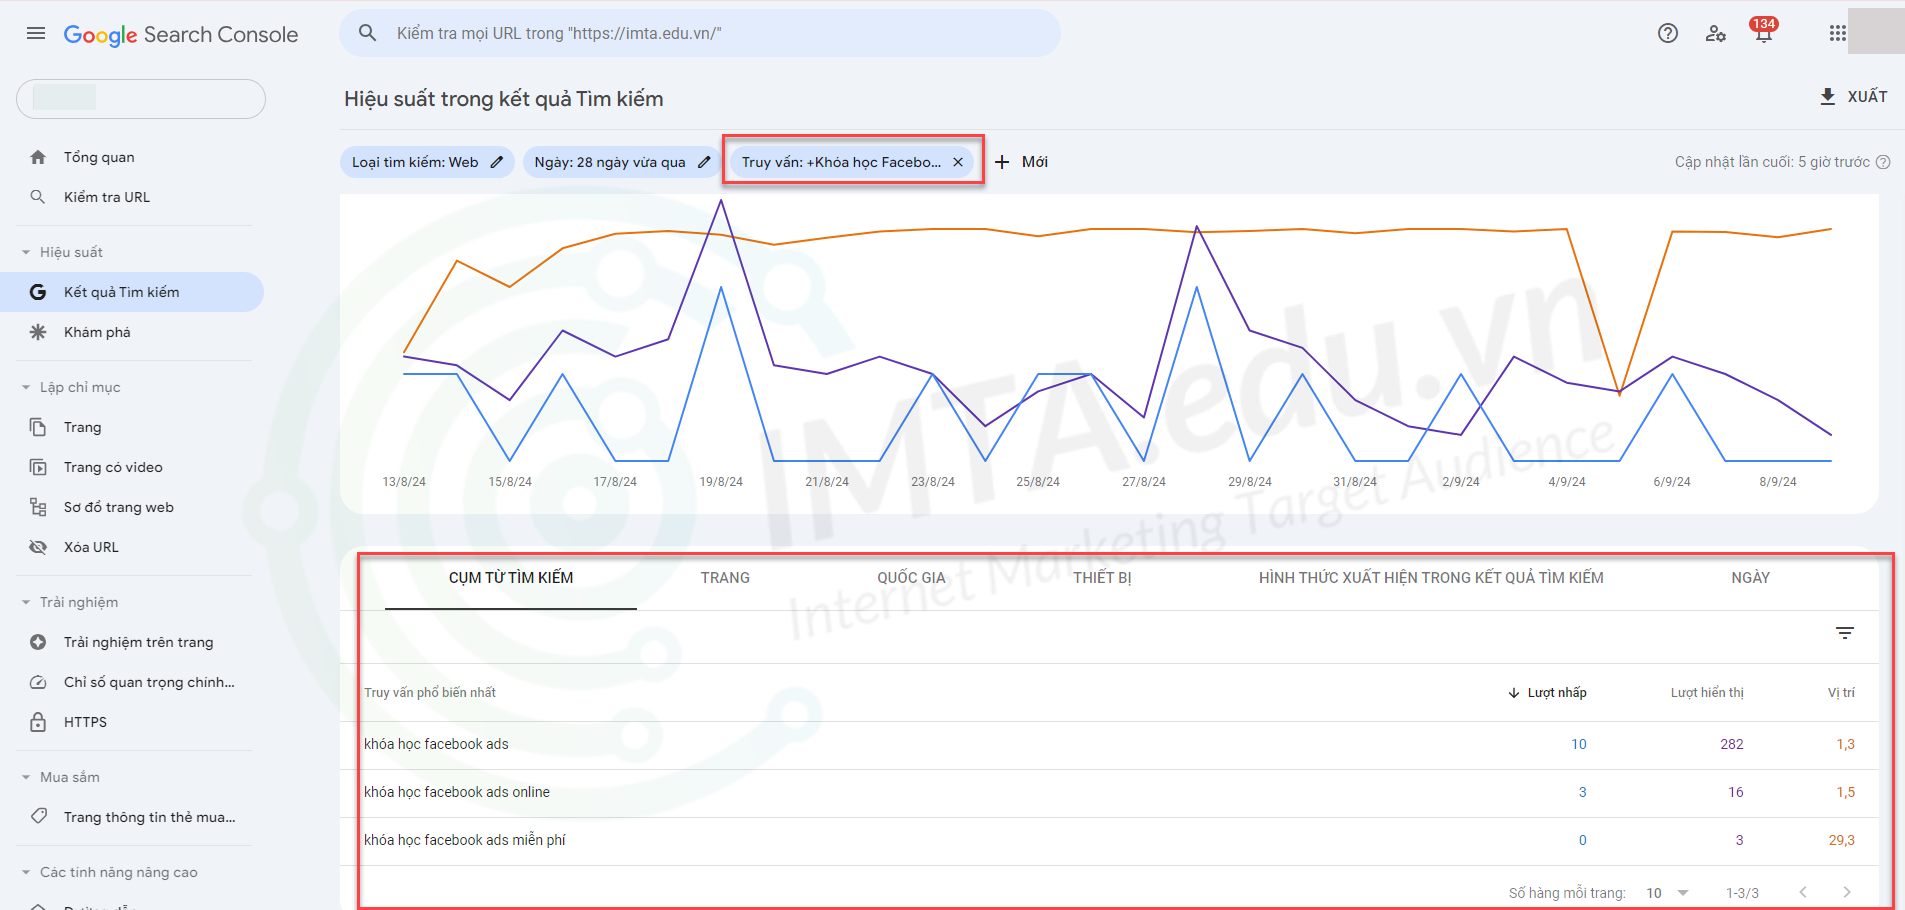1905x910 pixels.
Task: Select row khóa học facebook ads miễn phí
Action: pos(1109,840)
